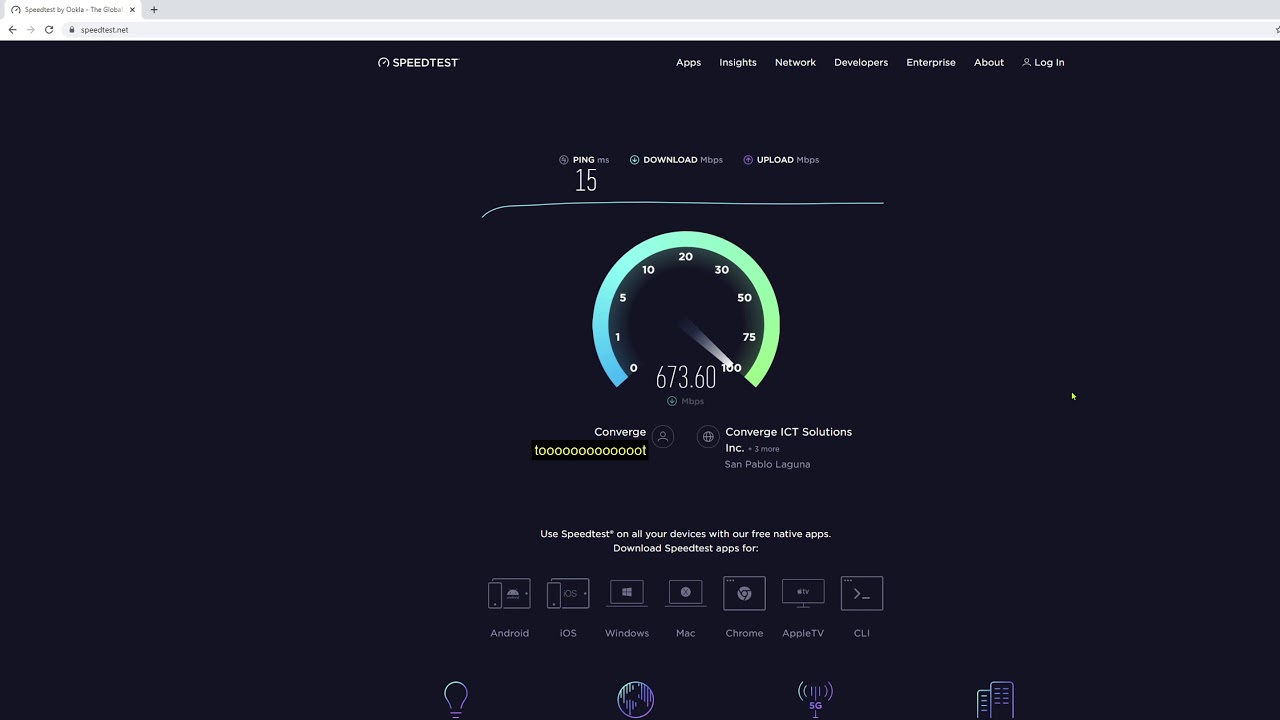Viewport: 1280px width, 720px height.
Task: Click the Mac app icon
Action: coord(686,593)
